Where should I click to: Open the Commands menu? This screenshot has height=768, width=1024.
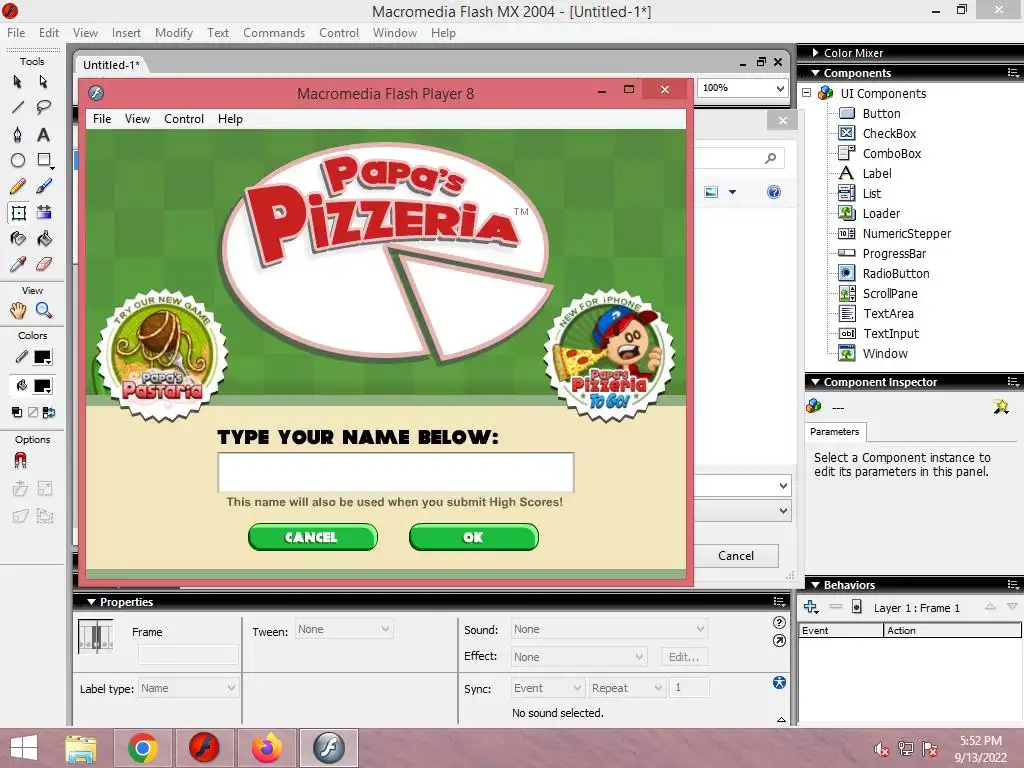click(274, 33)
